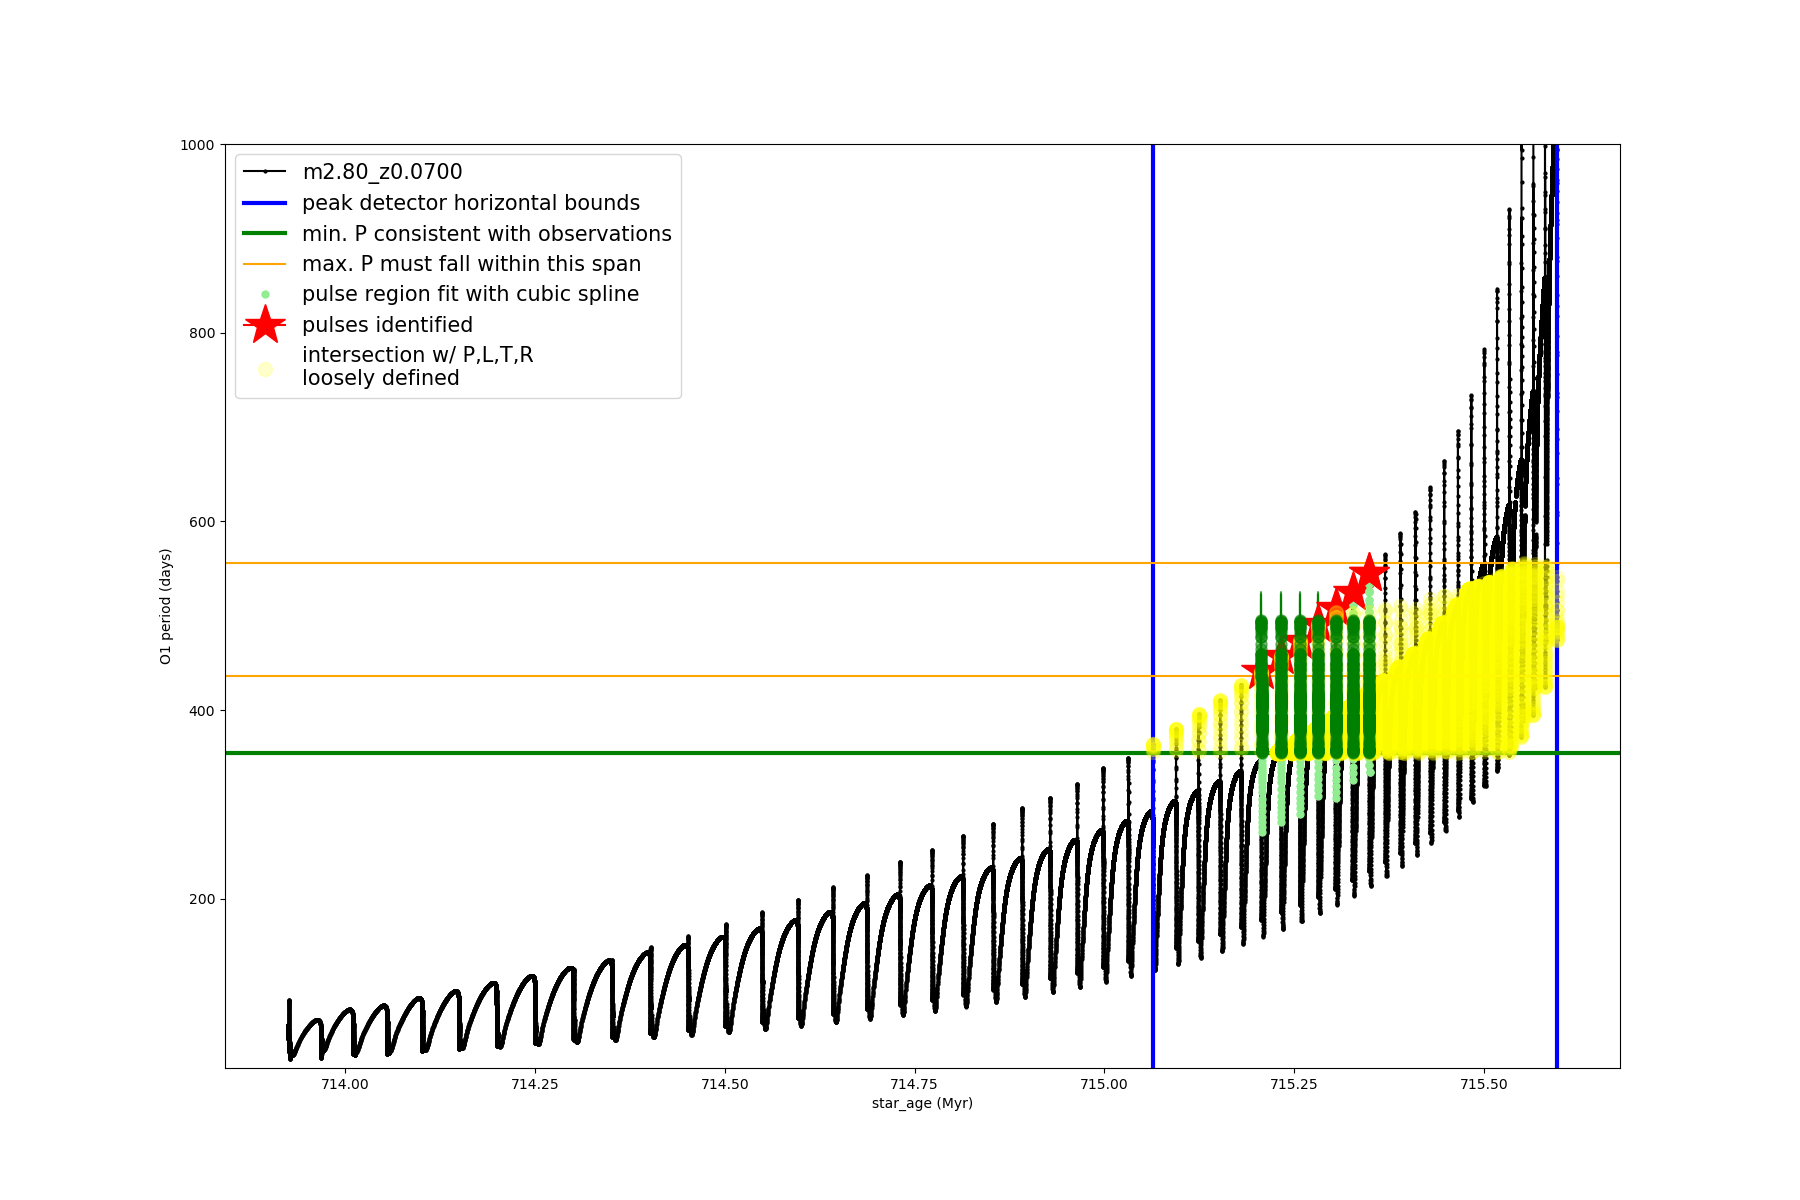Viewport: 1800px width, 1200px height.
Task: Click the 1000 y-axis tick label
Action: tap(197, 145)
